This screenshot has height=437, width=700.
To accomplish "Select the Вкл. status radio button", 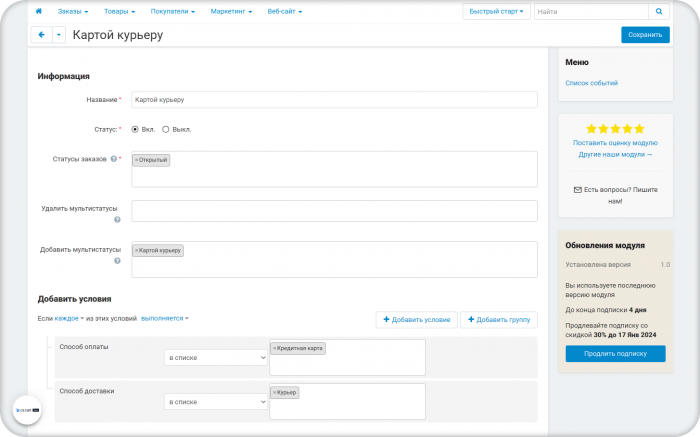I will [x=135, y=129].
